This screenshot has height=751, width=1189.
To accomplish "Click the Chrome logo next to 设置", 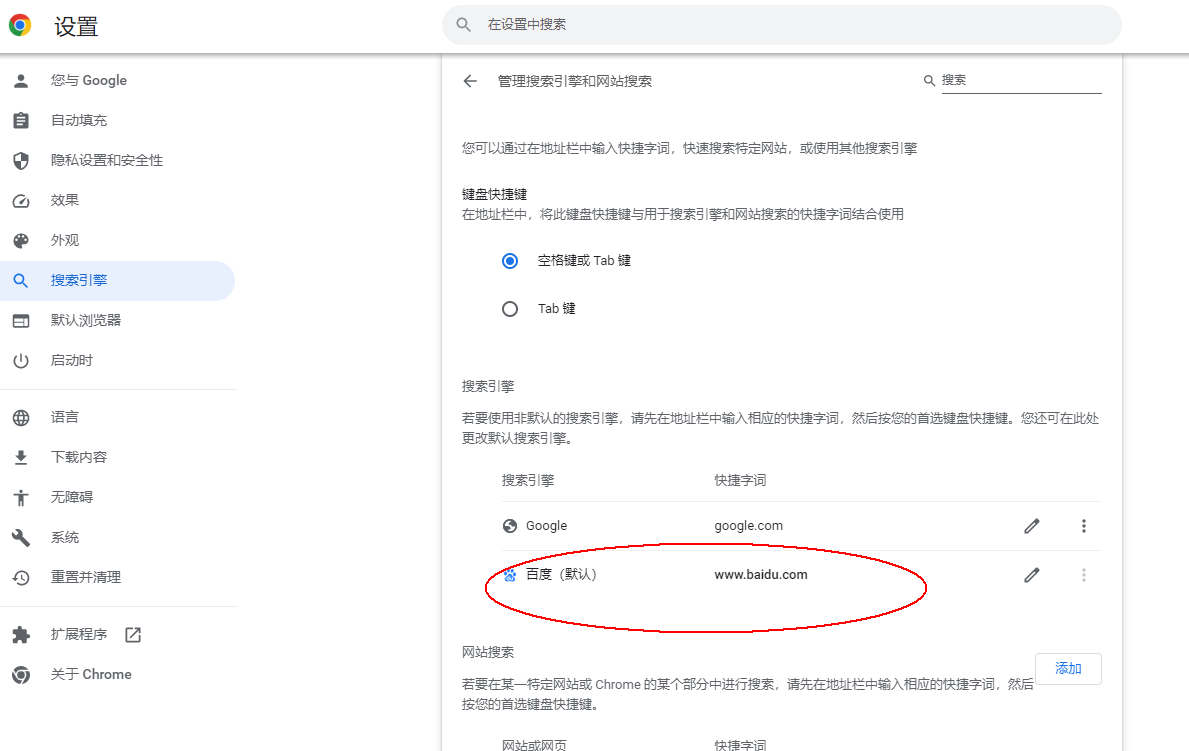I will tap(20, 26).
